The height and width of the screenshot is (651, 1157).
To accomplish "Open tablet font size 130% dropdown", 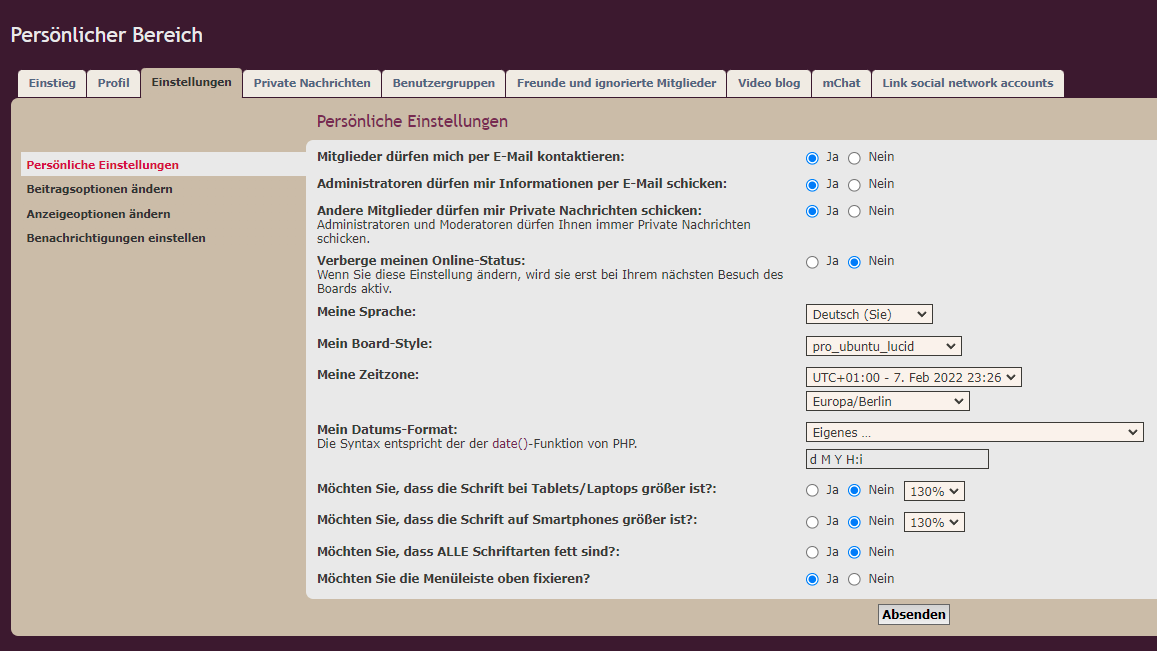I will click(x=934, y=491).
